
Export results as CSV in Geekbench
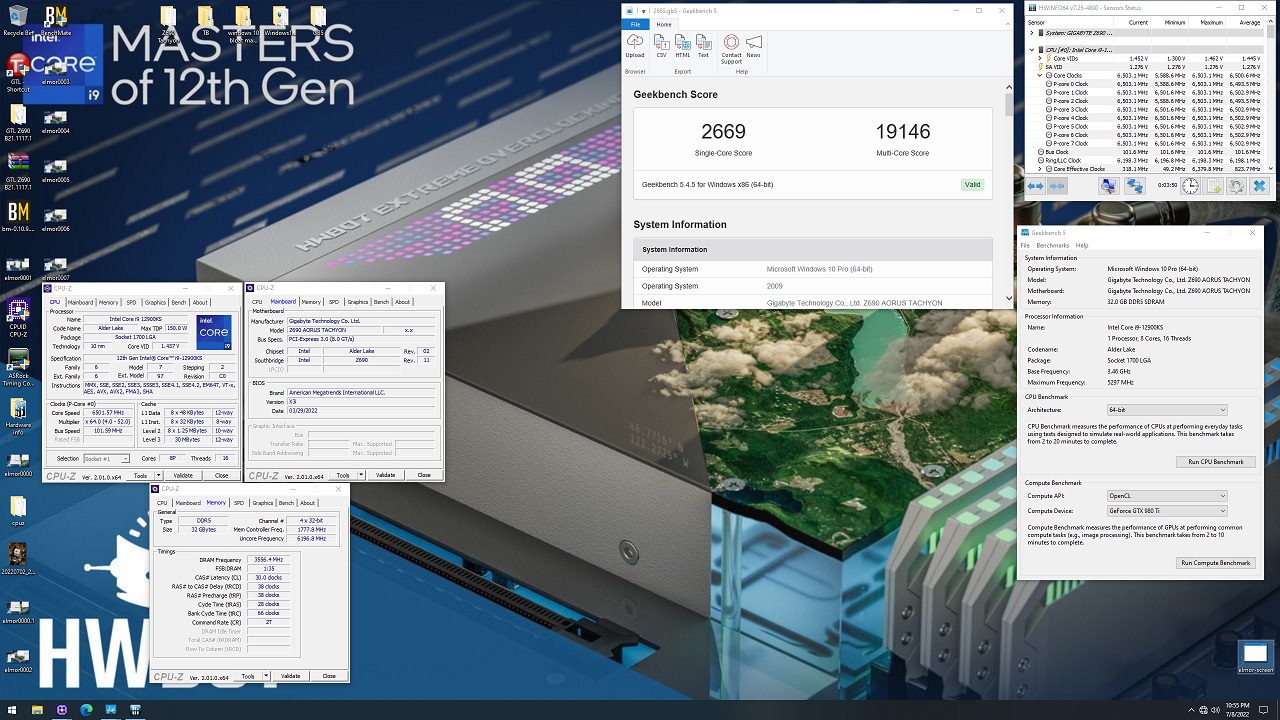tap(661, 45)
